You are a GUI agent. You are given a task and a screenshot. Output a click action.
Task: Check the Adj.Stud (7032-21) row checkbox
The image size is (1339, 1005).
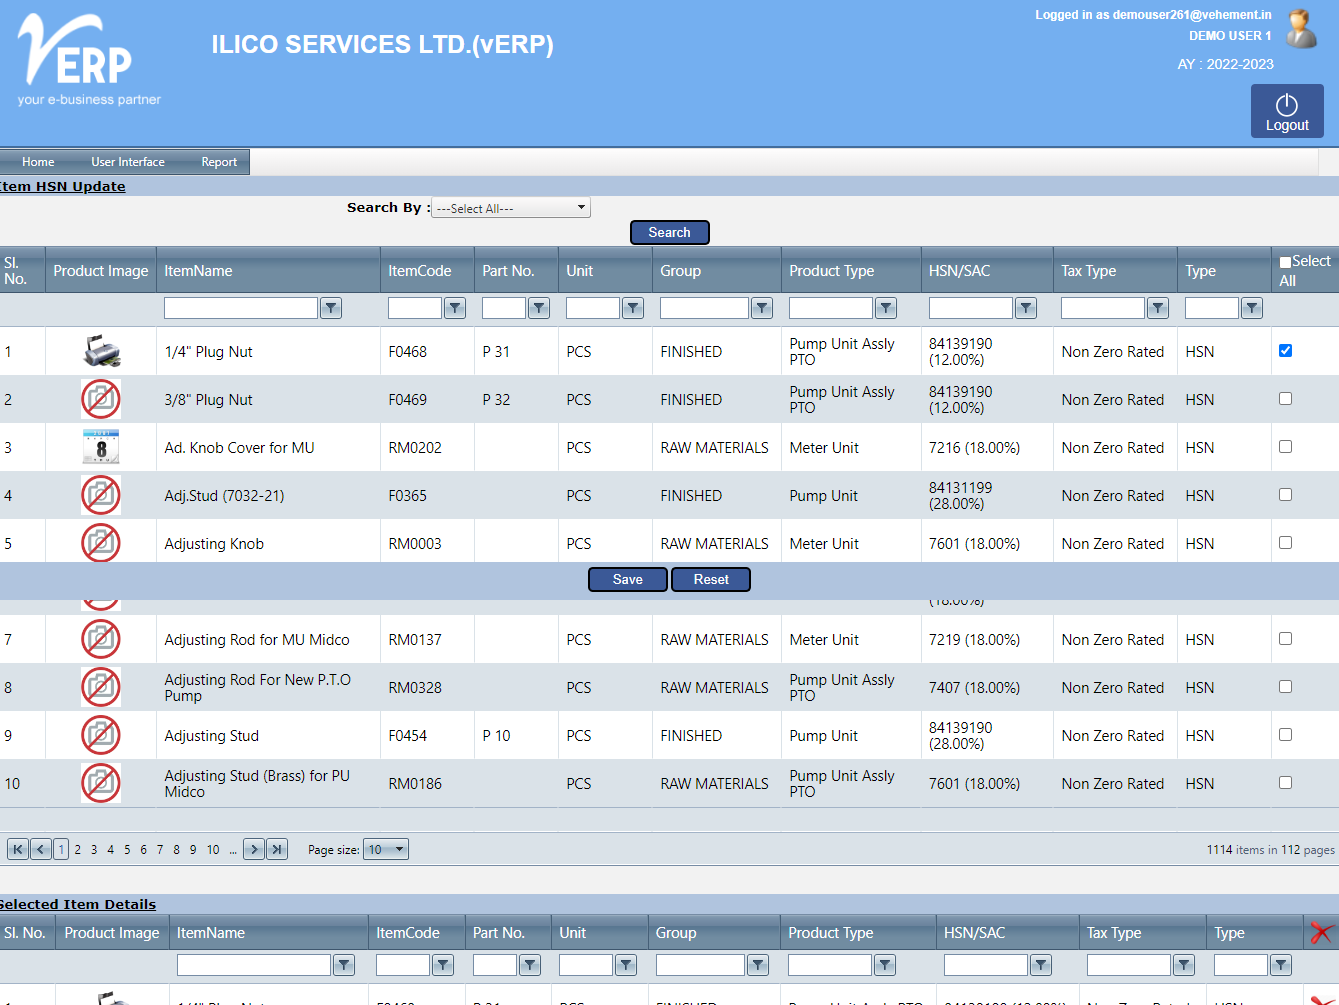click(1286, 495)
